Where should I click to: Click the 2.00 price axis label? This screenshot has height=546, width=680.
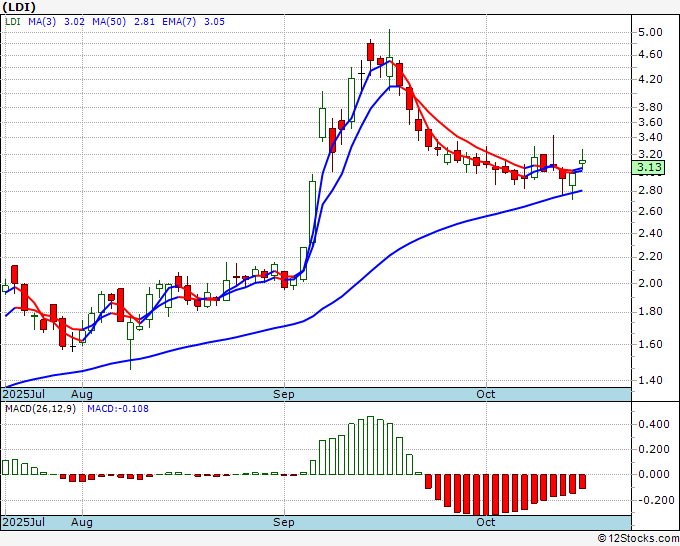pos(650,283)
